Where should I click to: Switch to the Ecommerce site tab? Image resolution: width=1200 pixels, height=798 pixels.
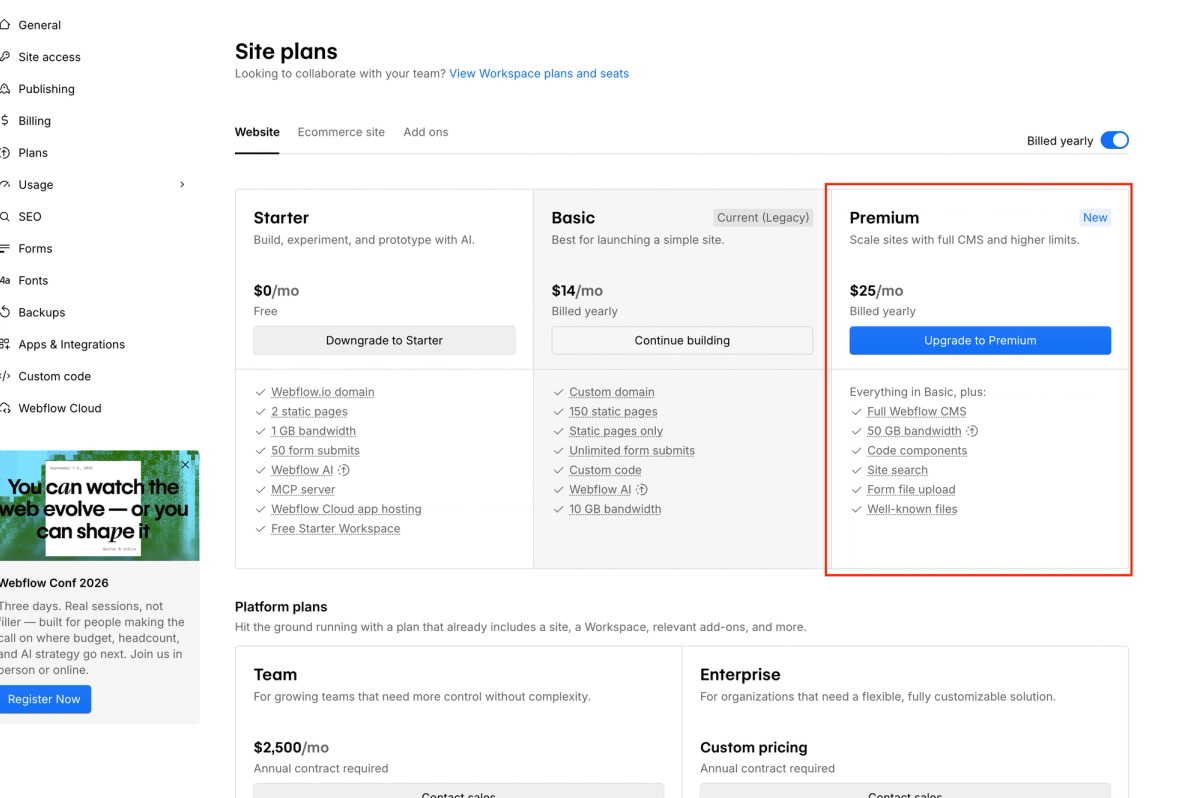(341, 132)
